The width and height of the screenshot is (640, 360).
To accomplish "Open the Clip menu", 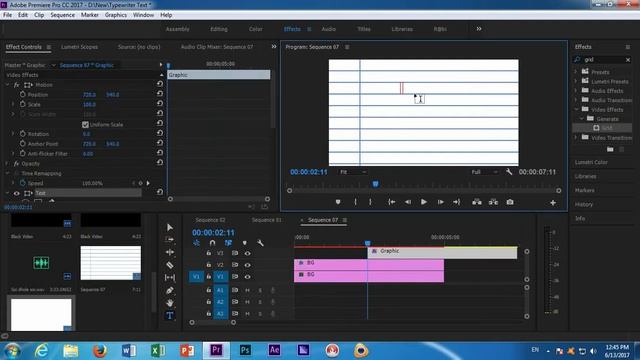I will tap(39, 15).
